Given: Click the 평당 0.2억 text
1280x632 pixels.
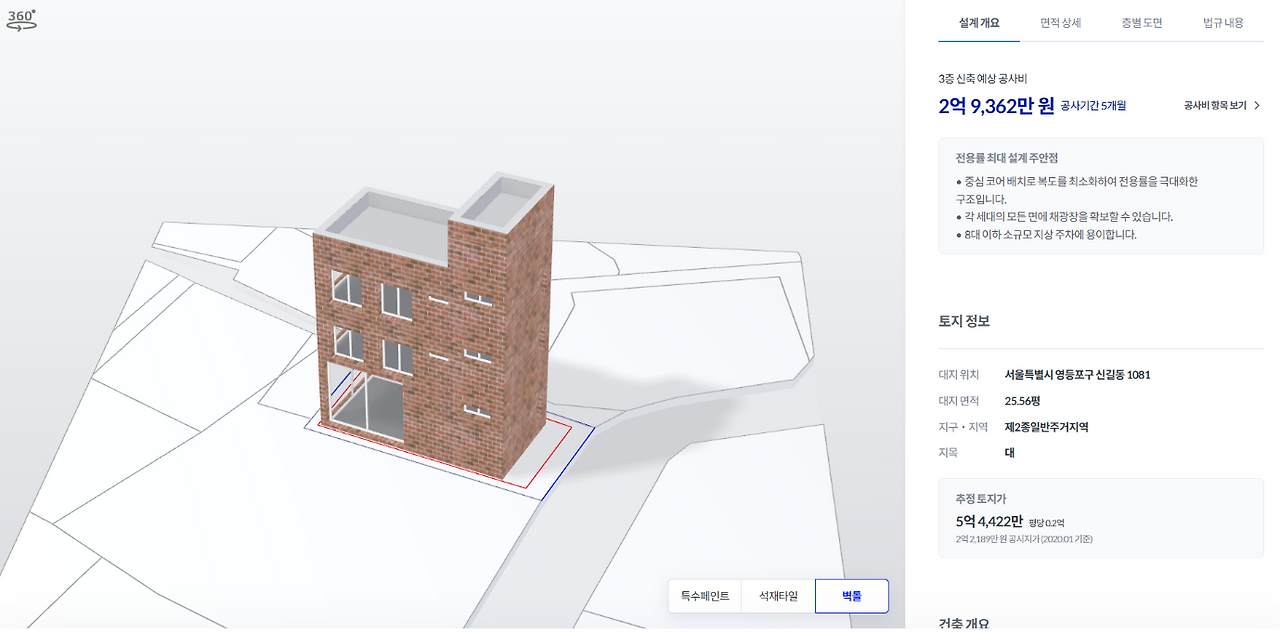Looking at the screenshot, I should (1047, 522).
